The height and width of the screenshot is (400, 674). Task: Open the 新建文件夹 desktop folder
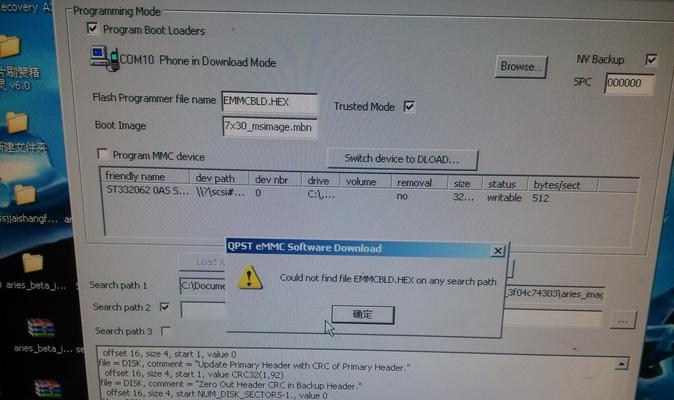[x=17, y=123]
